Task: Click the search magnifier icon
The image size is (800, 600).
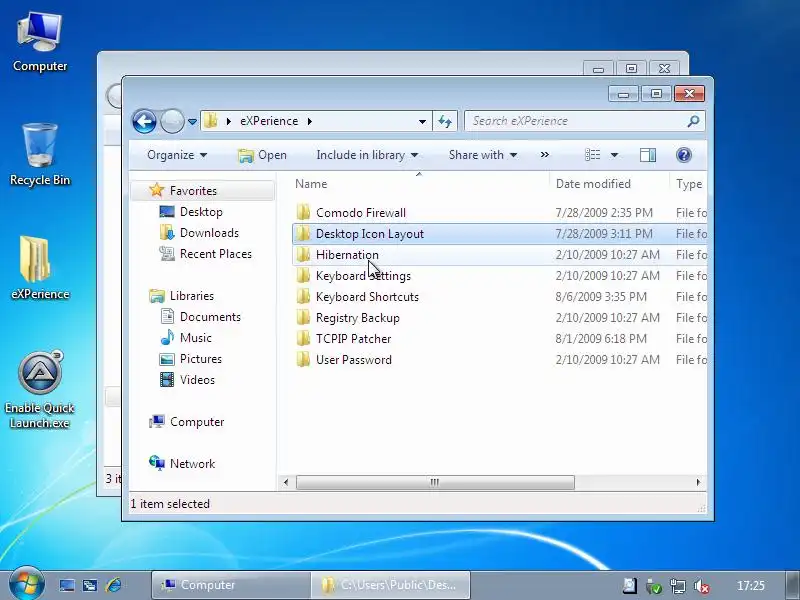Action: (693, 121)
